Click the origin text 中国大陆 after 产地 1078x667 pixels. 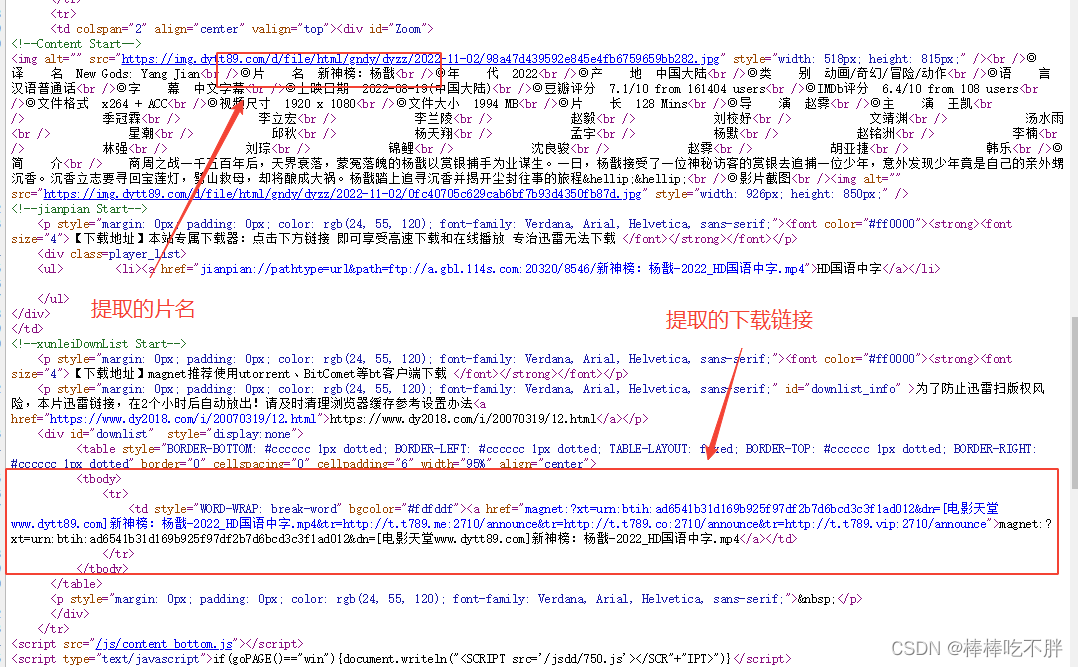[x=682, y=74]
